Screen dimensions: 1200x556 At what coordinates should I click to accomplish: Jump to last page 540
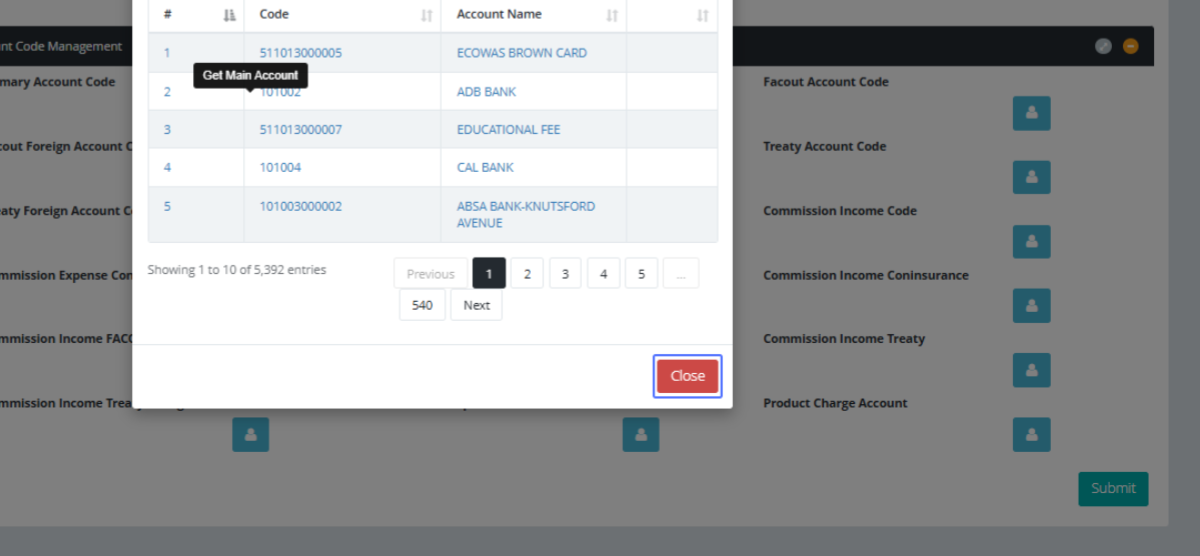click(x=422, y=305)
